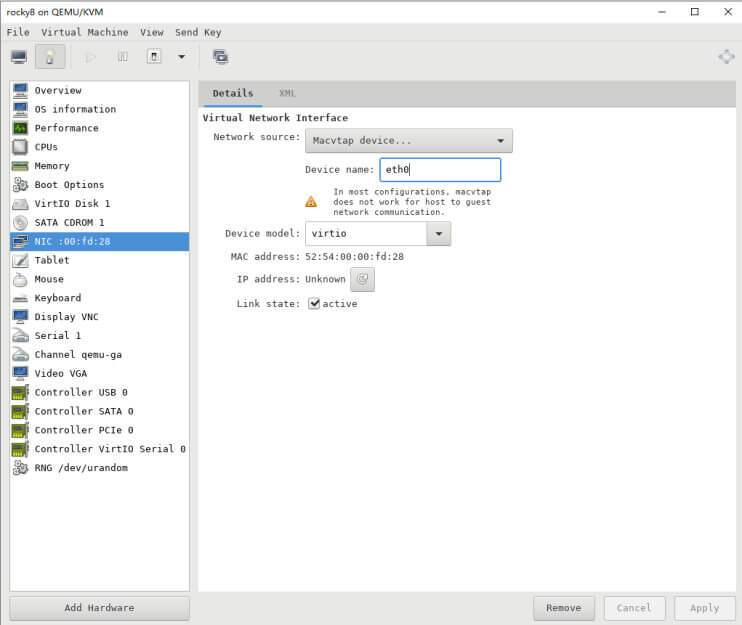The height and width of the screenshot is (625, 742).
Task: Select Serial 1 icon
Action: 20,335
